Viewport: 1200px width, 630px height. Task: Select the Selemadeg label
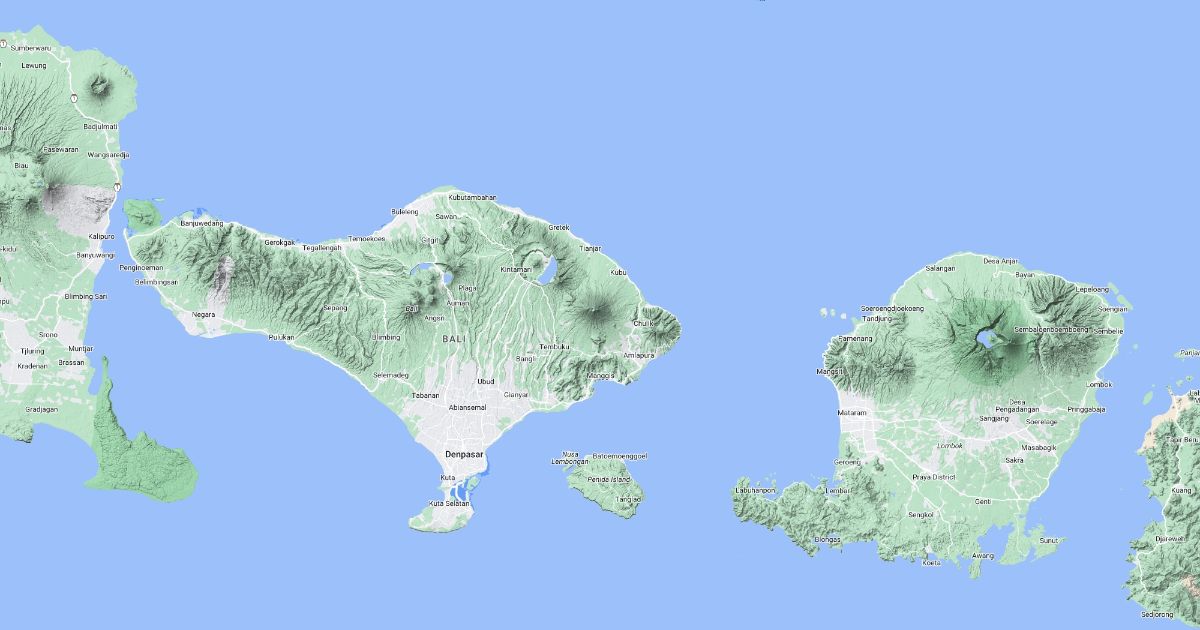click(391, 375)
